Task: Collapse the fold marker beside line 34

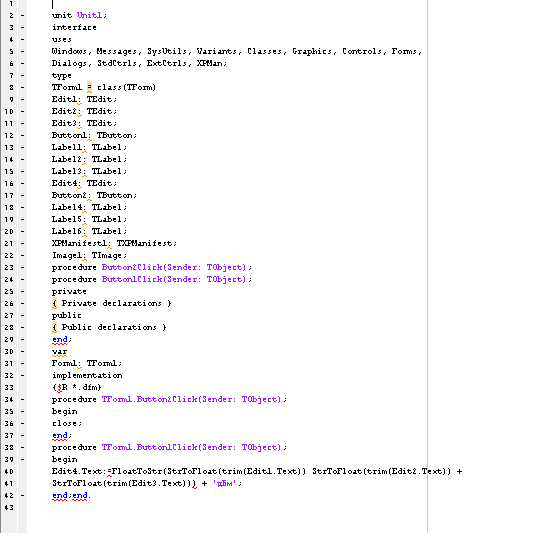Action: click(x=22, y=400)
